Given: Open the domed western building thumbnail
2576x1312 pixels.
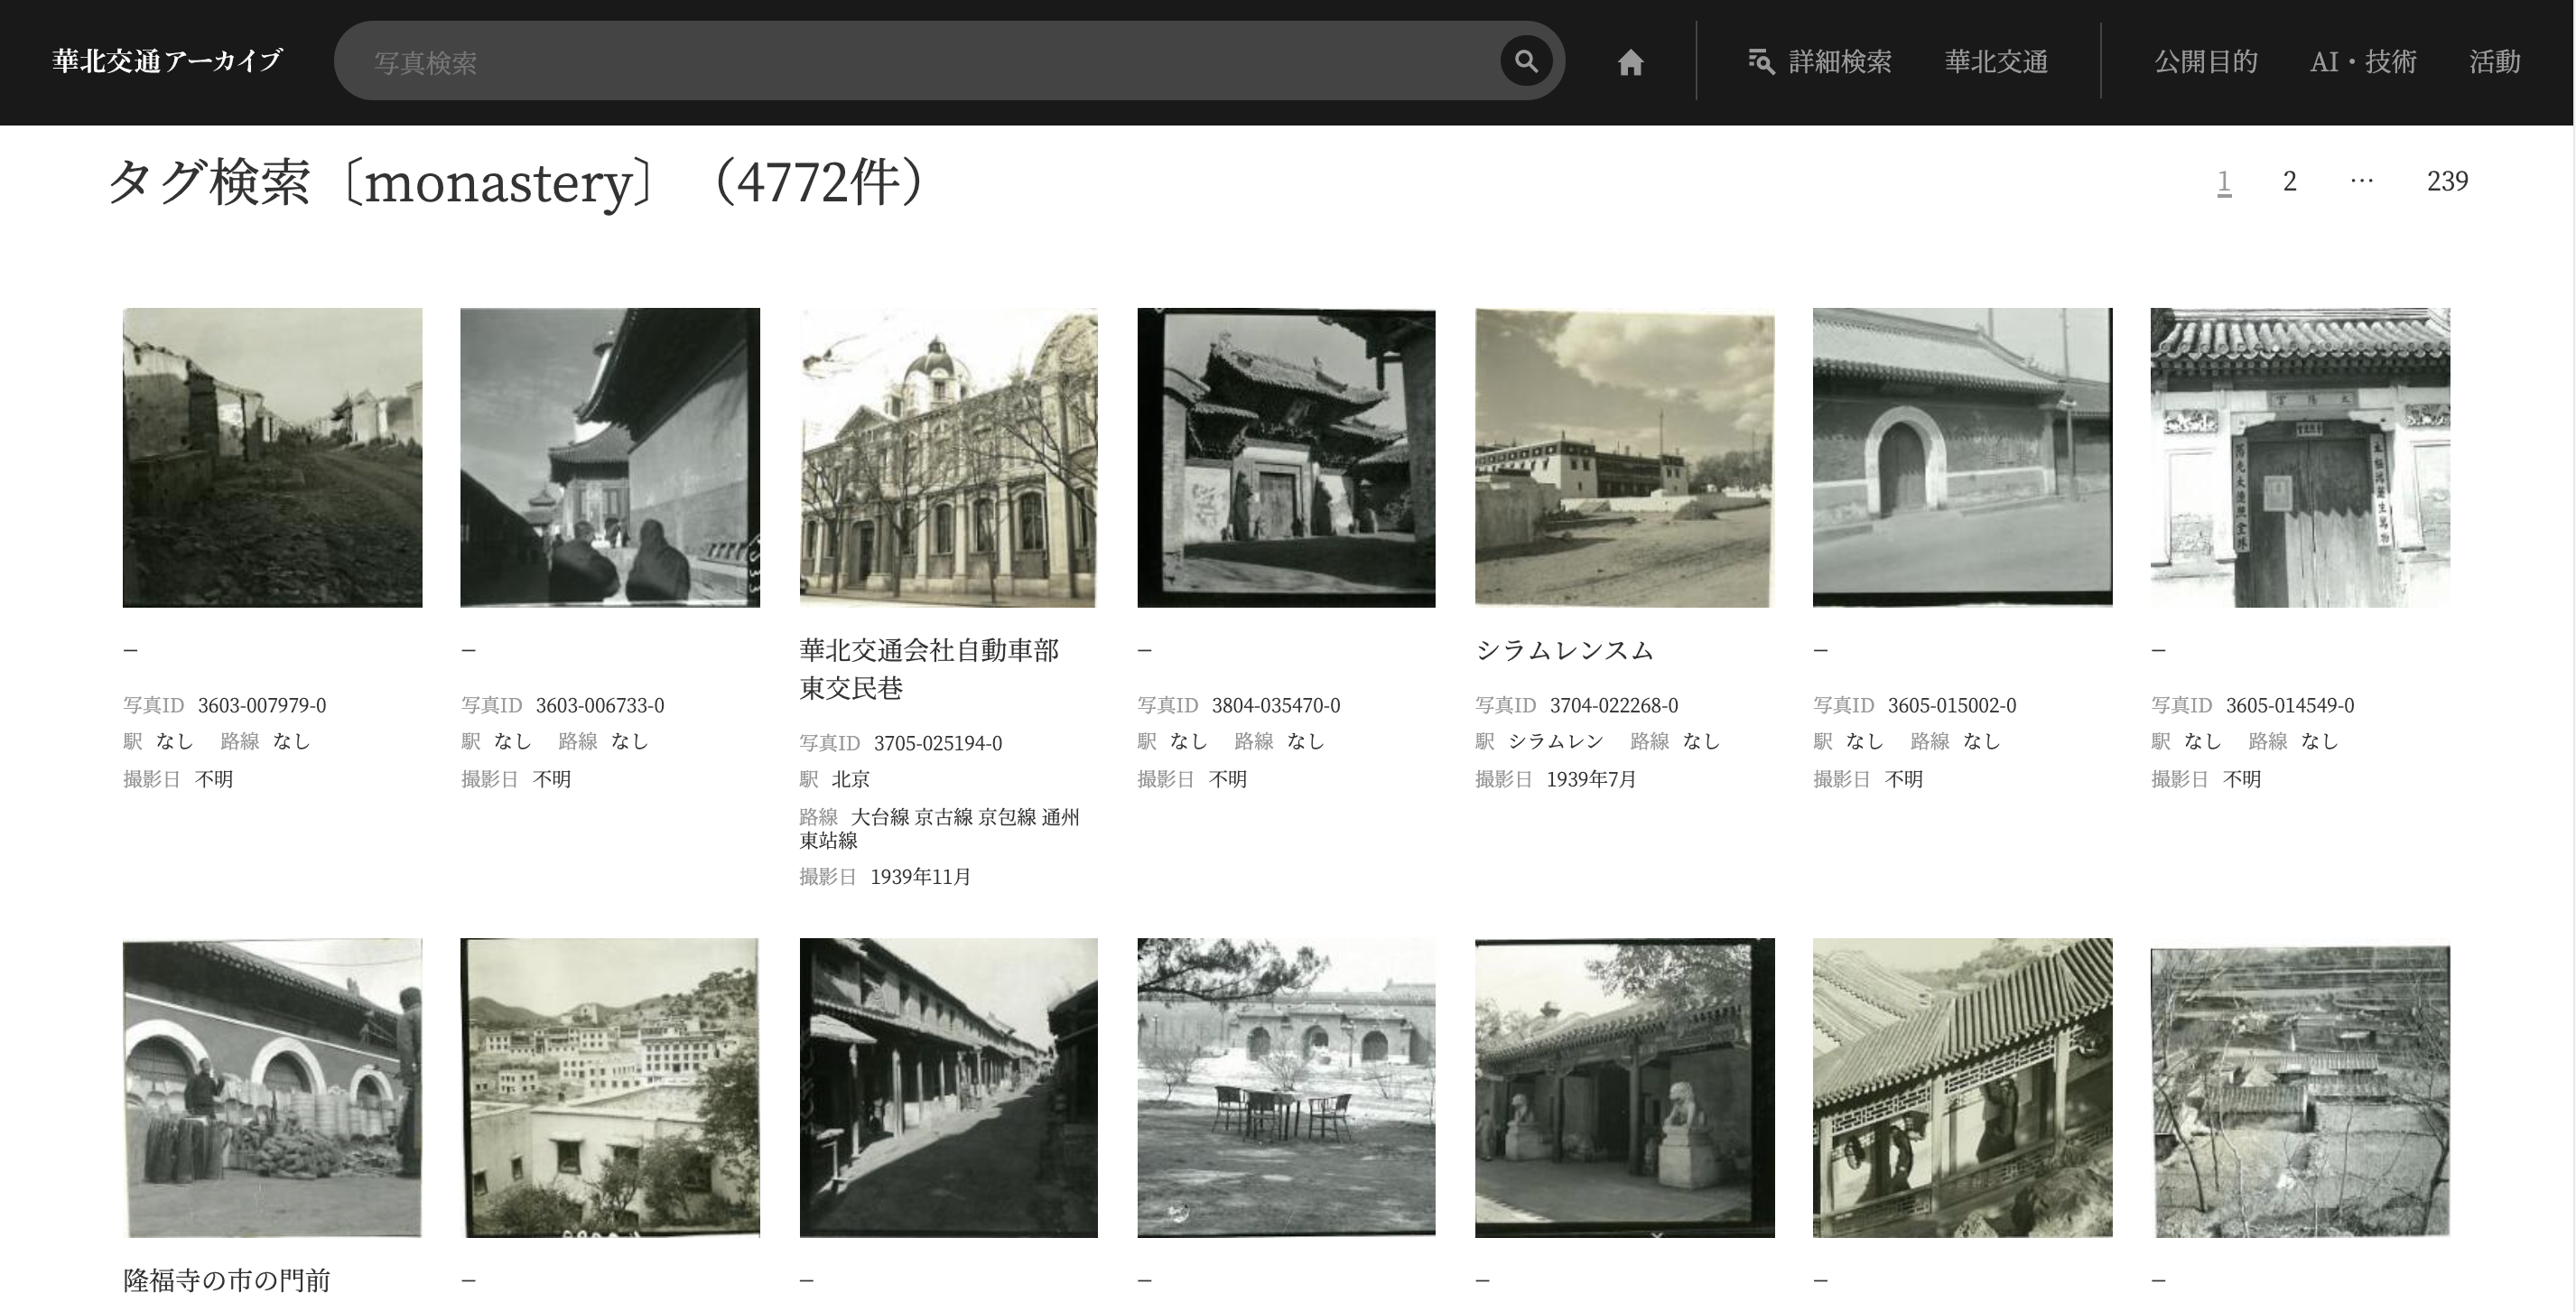Looking at the screenshot, I should pyautogui.click(x=948, y=457).
